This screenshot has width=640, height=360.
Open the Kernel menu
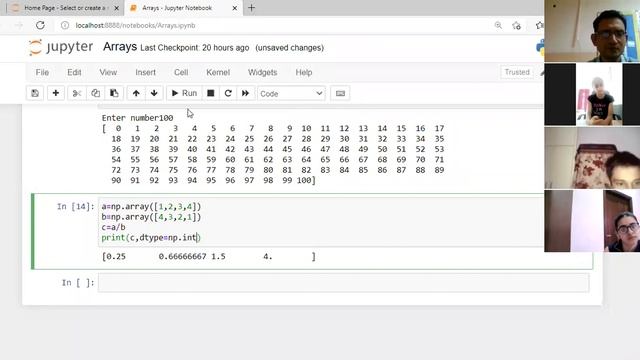click(218, 72)
